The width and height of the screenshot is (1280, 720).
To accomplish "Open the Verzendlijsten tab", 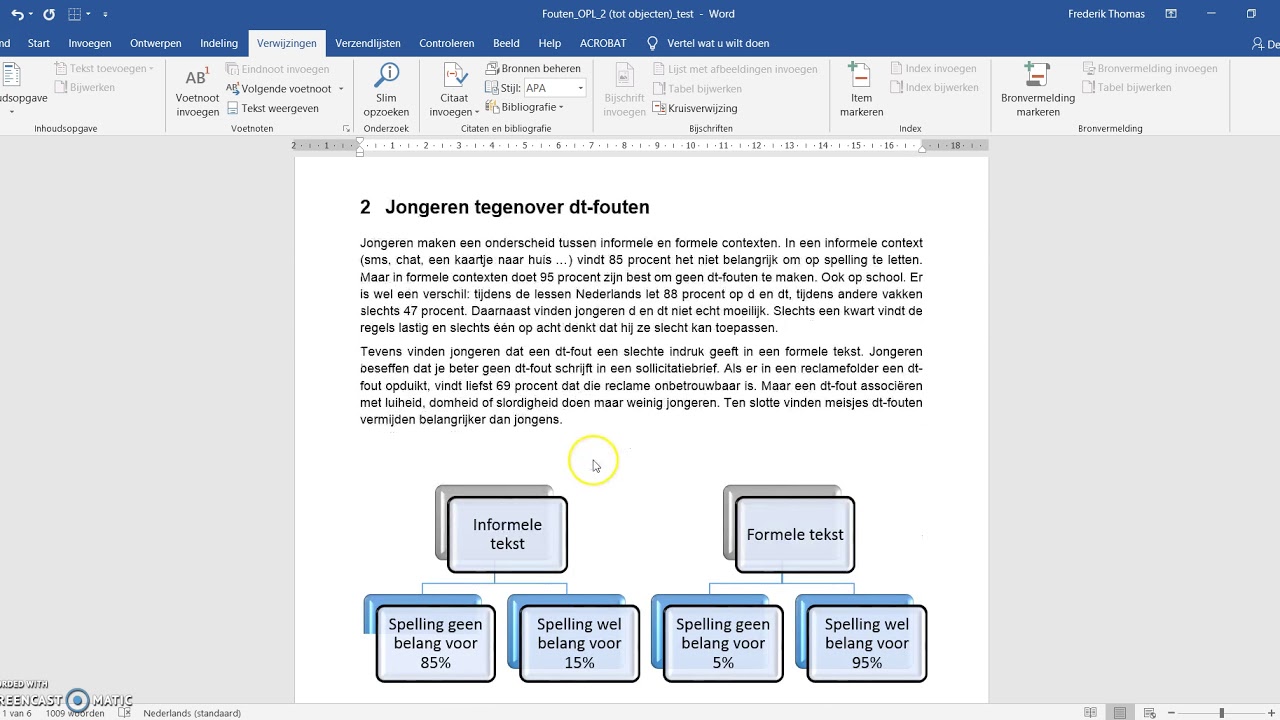I will [368, 43].
